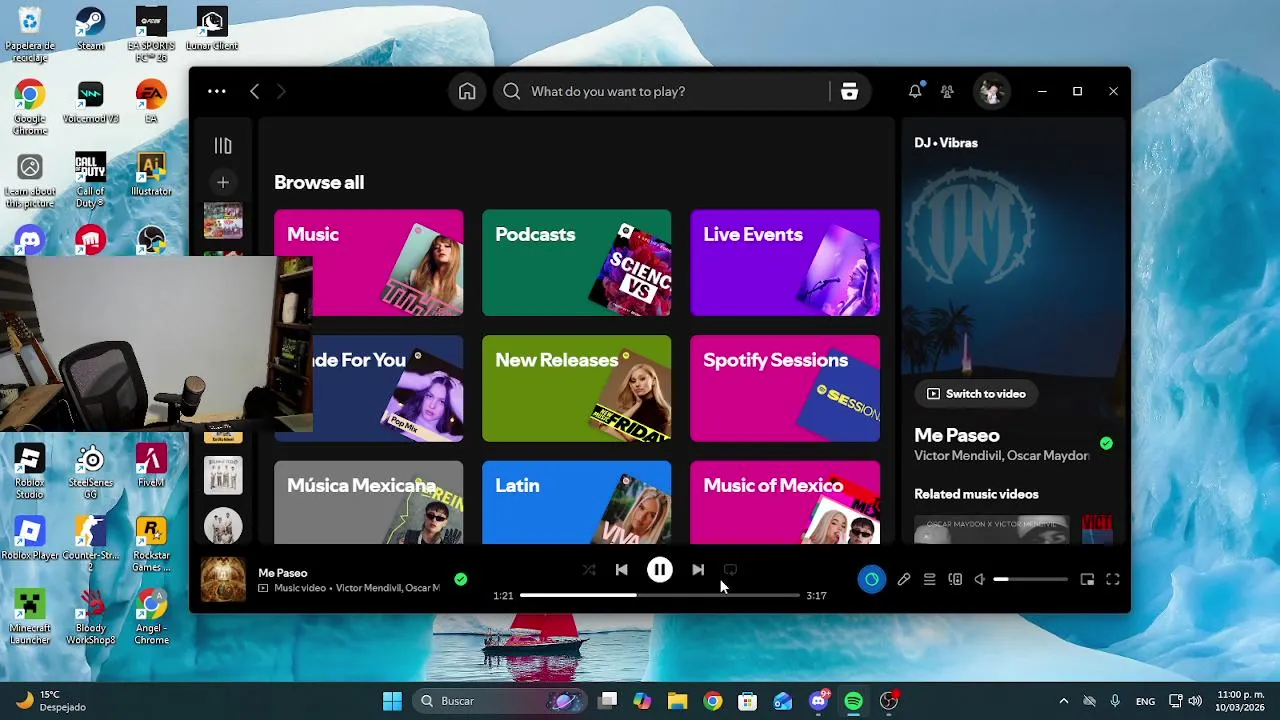Open lyrics microphone icon
The height and width of the screenshot is (720, 1280).
point(904,579)
